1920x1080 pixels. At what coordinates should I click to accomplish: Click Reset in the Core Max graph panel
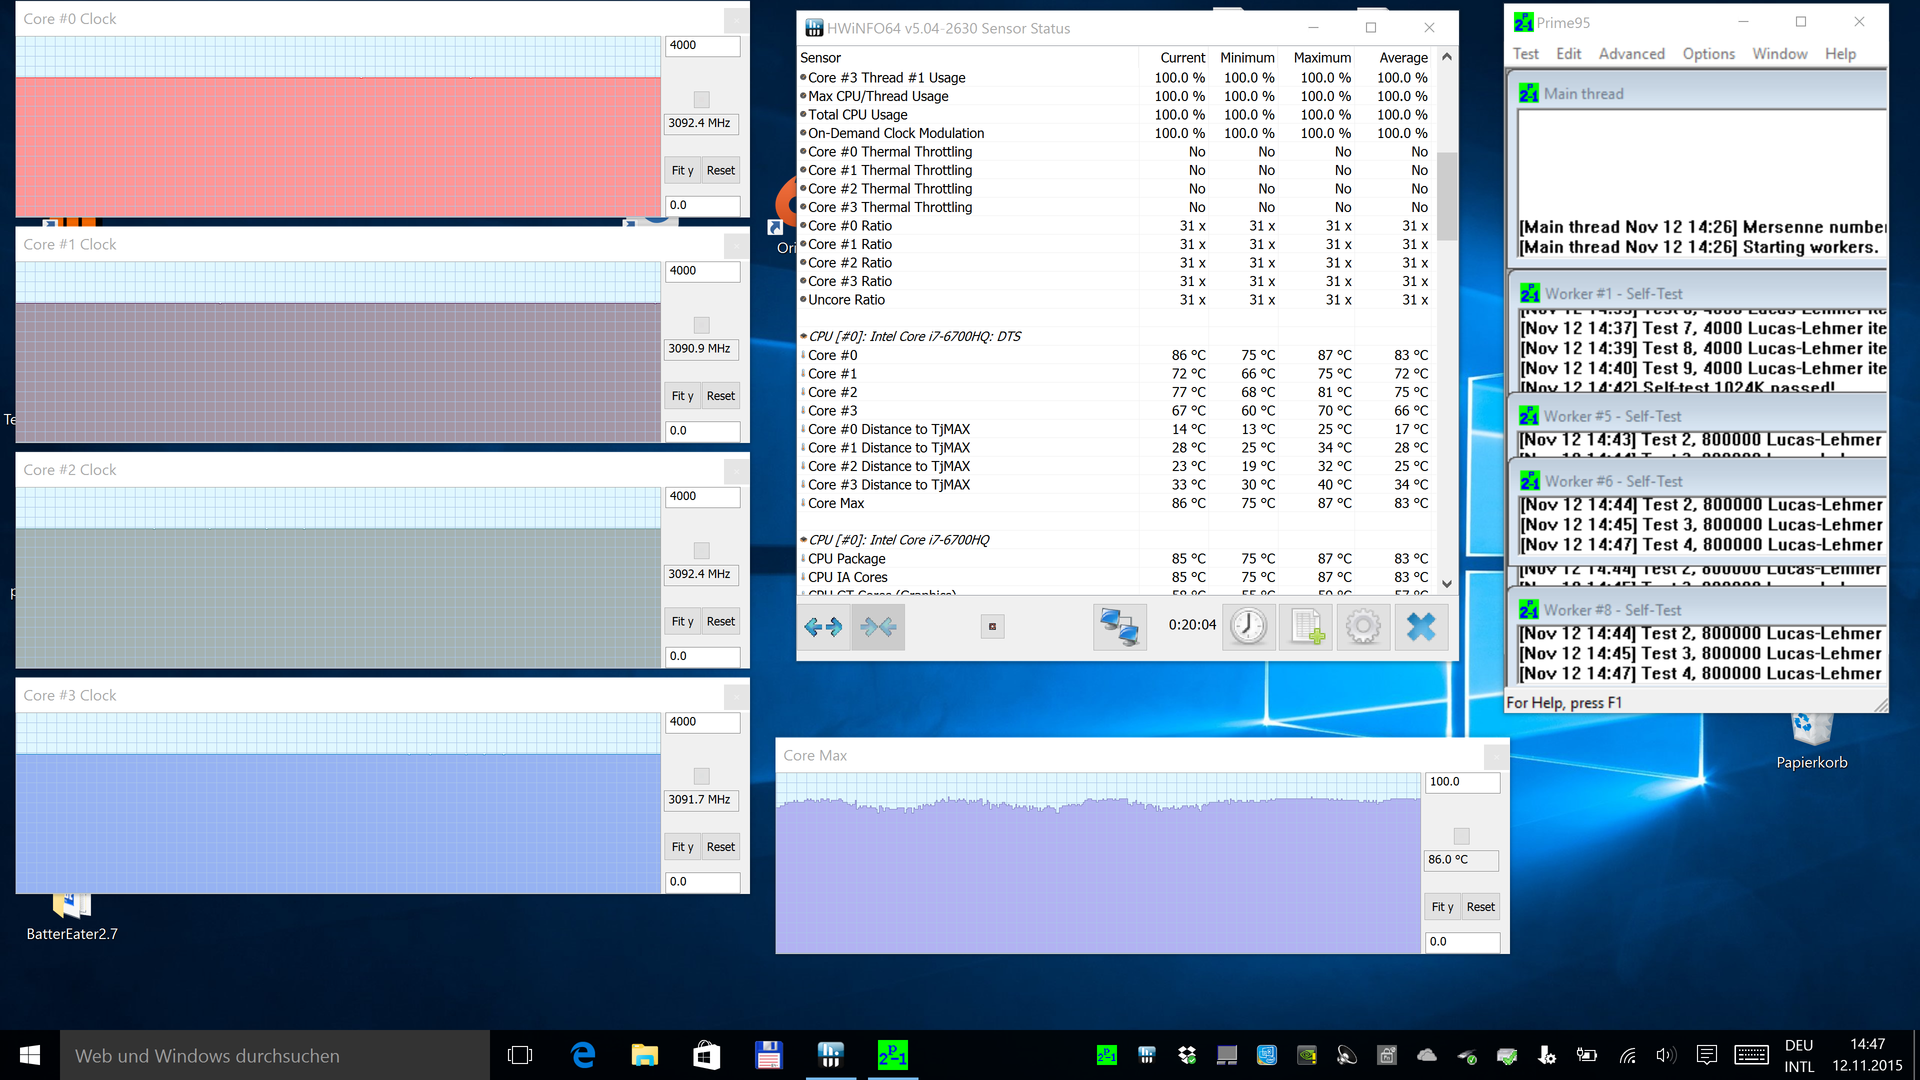tap(1480, 907)
